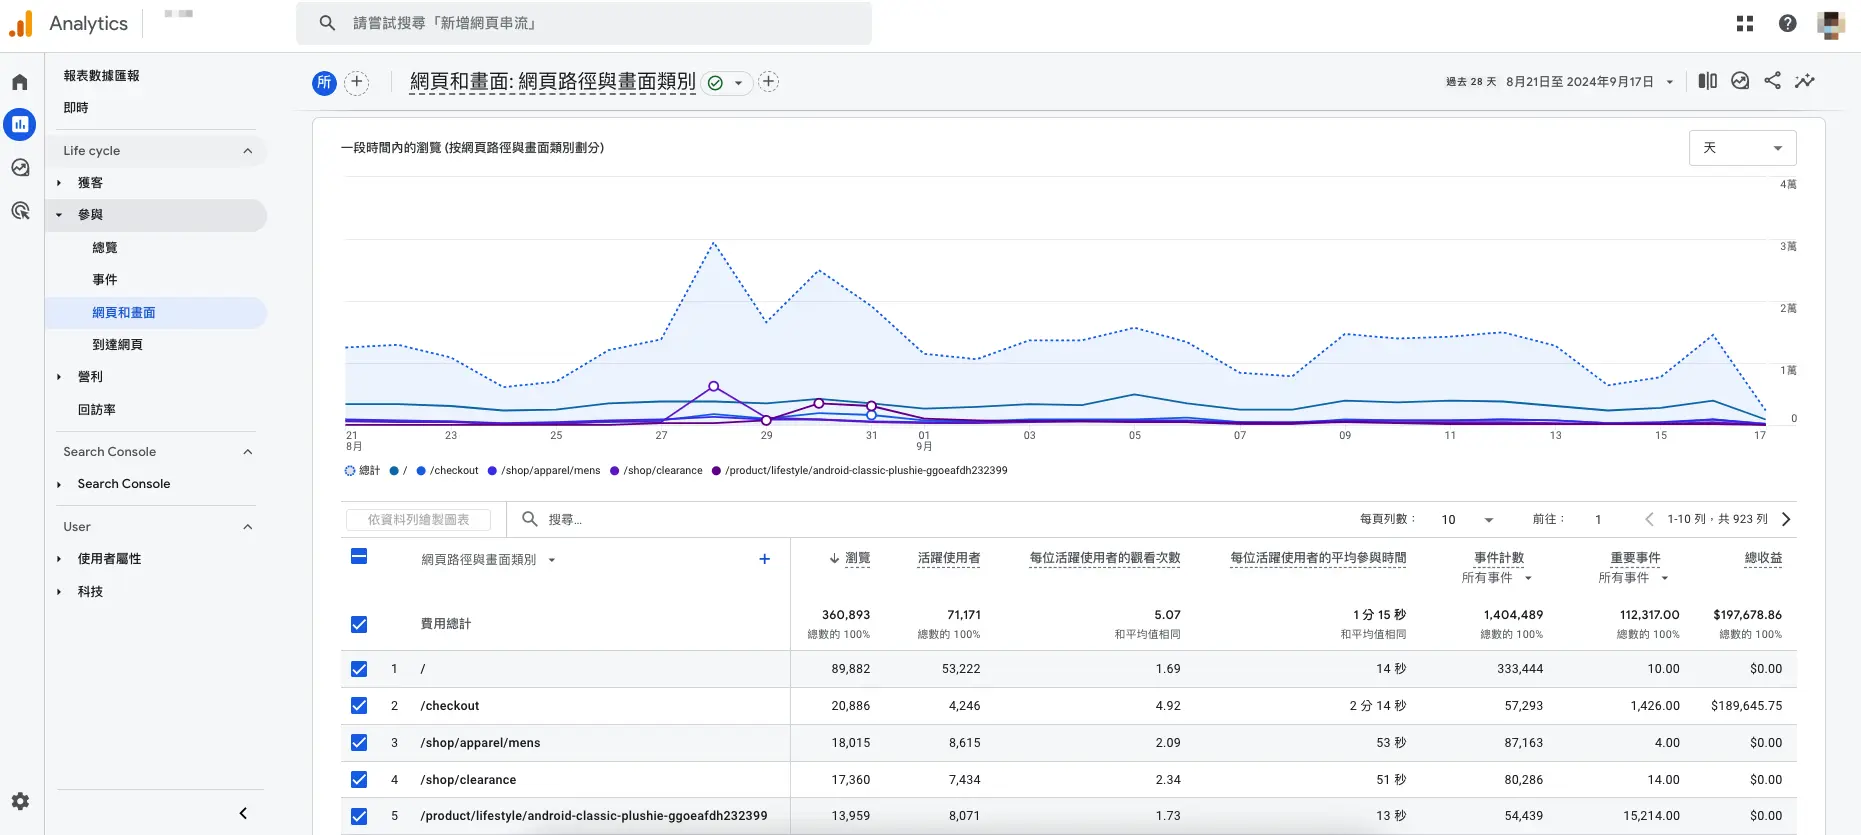Add a dimension with blue plus icon

(765, 559)
